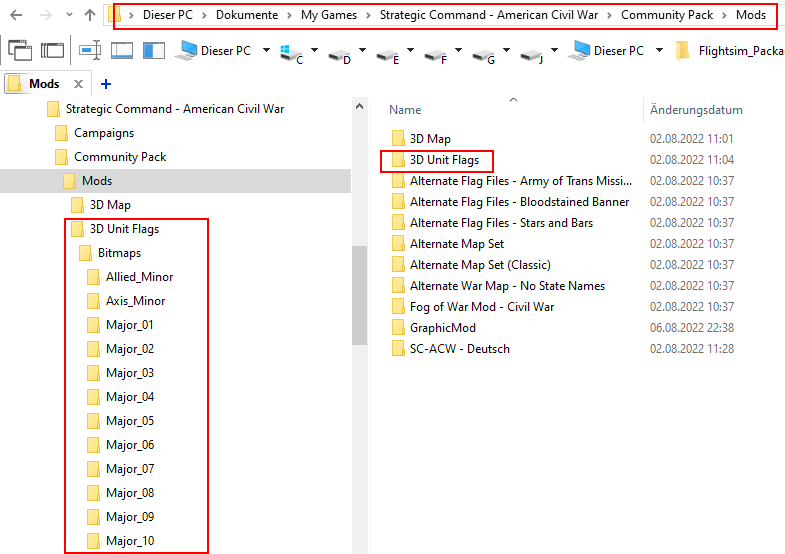Select 3D Map in the folder tree
Viewport: 785px width, 554px height.
coord(101,205)
